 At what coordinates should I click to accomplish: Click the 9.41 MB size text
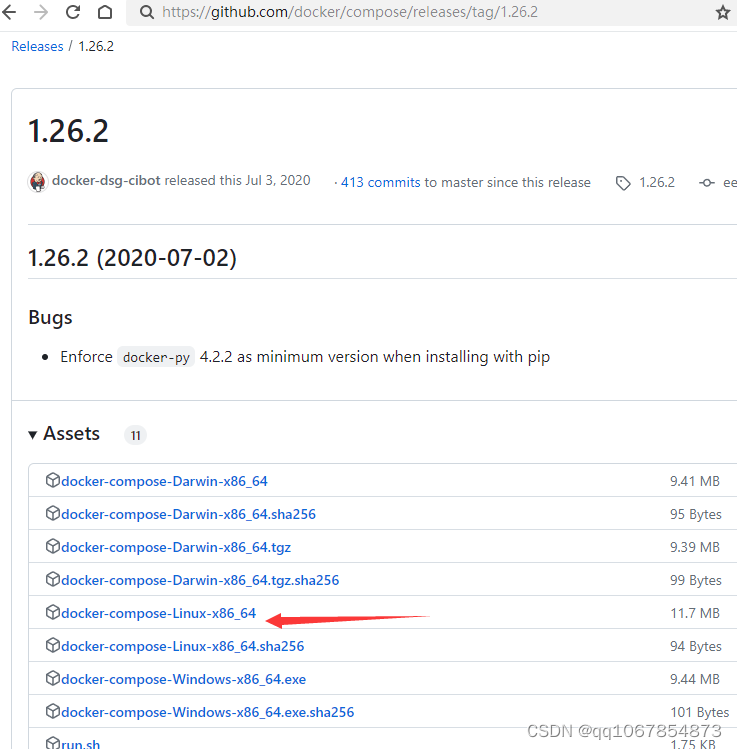(695, 481)
